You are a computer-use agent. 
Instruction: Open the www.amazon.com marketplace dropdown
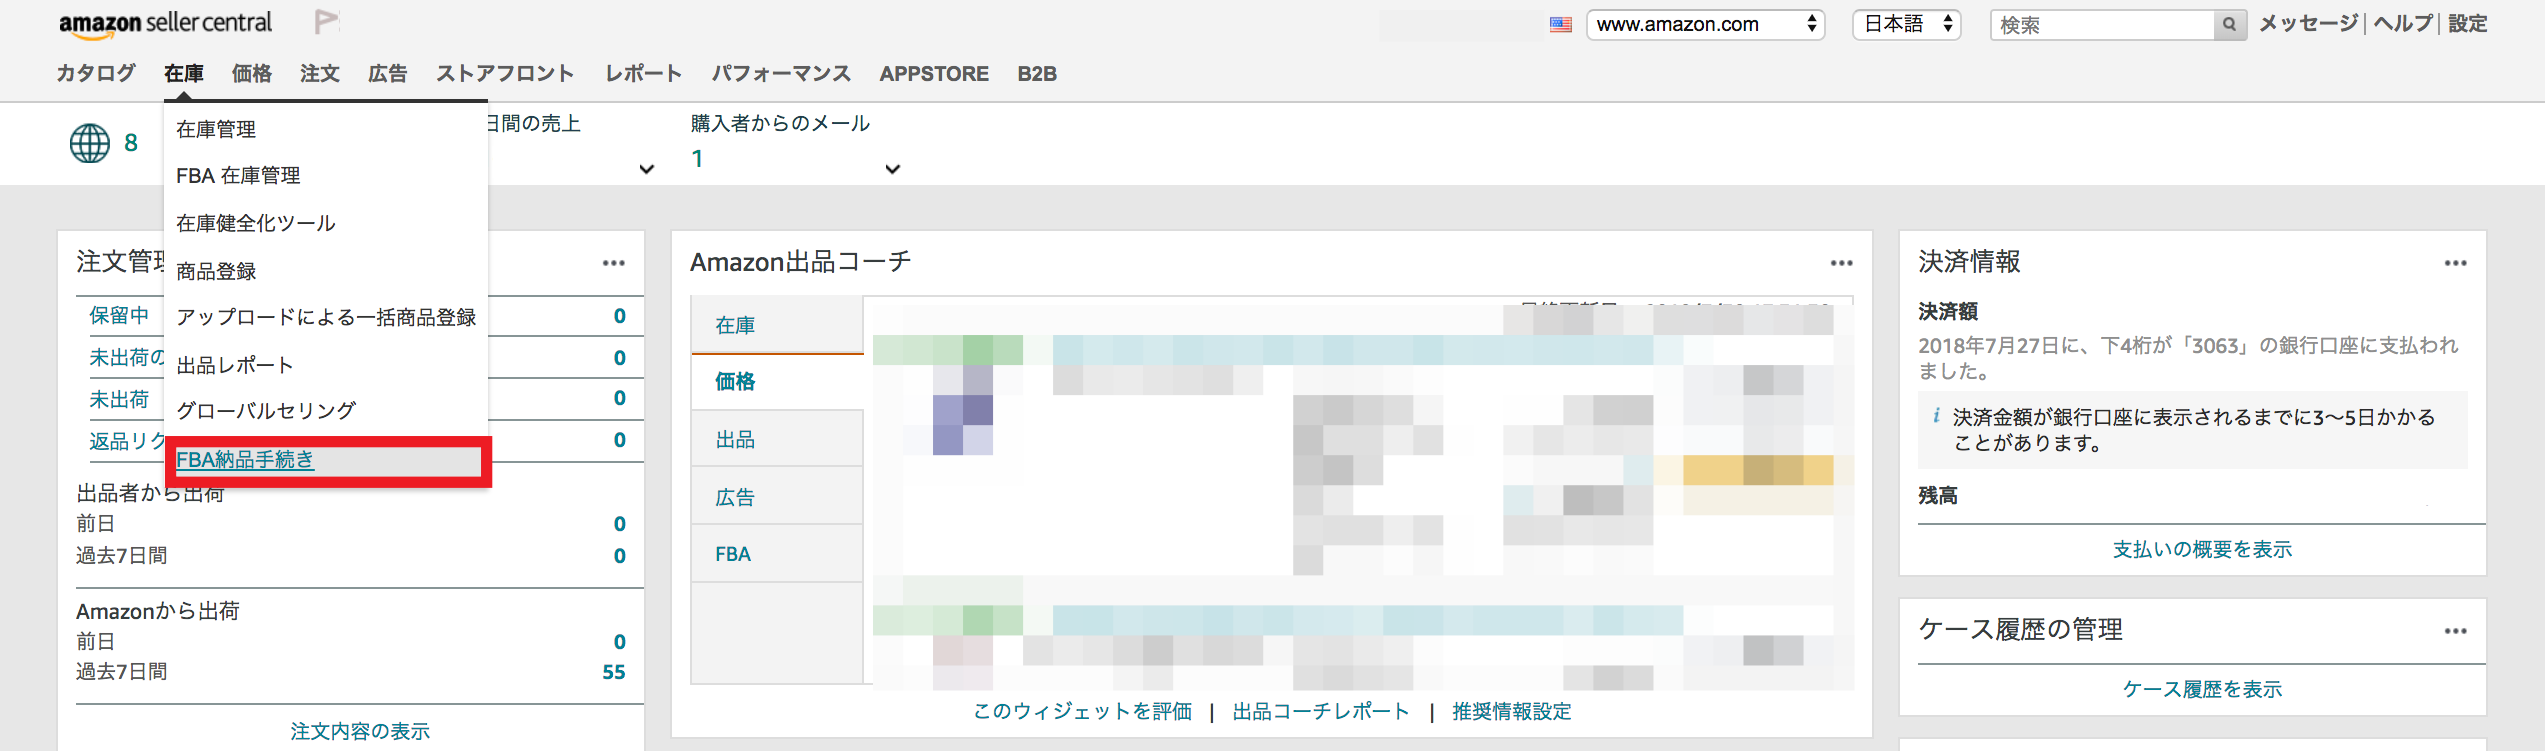pos(1706,25)
